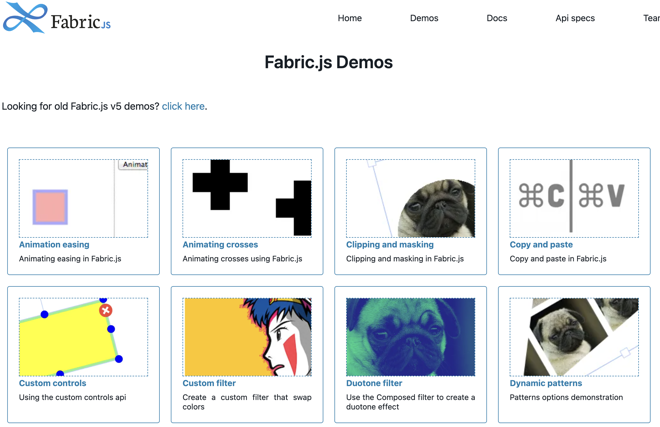
Task: Click the Dynamic patterns title link
Action: [x=546, y=383]
